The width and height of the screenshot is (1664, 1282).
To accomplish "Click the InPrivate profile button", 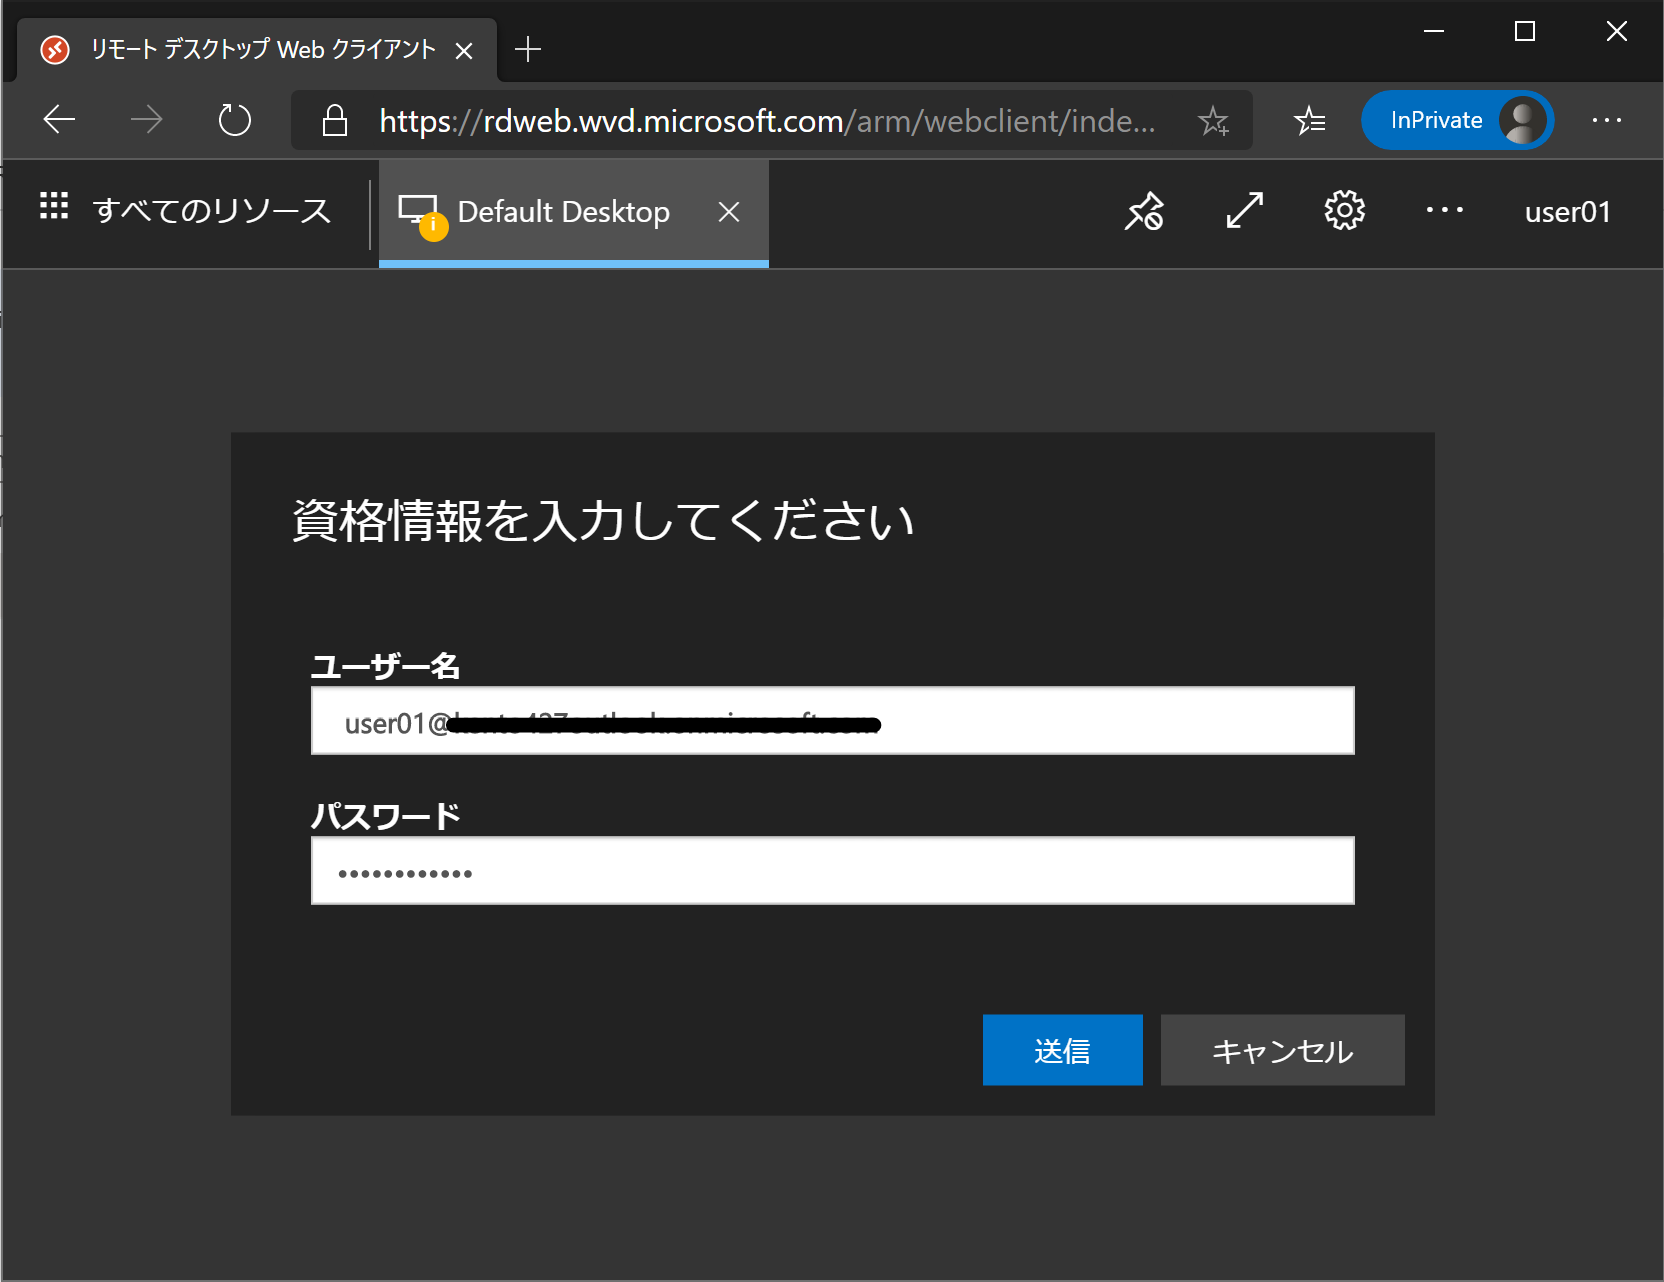I will click(1457, 120).
